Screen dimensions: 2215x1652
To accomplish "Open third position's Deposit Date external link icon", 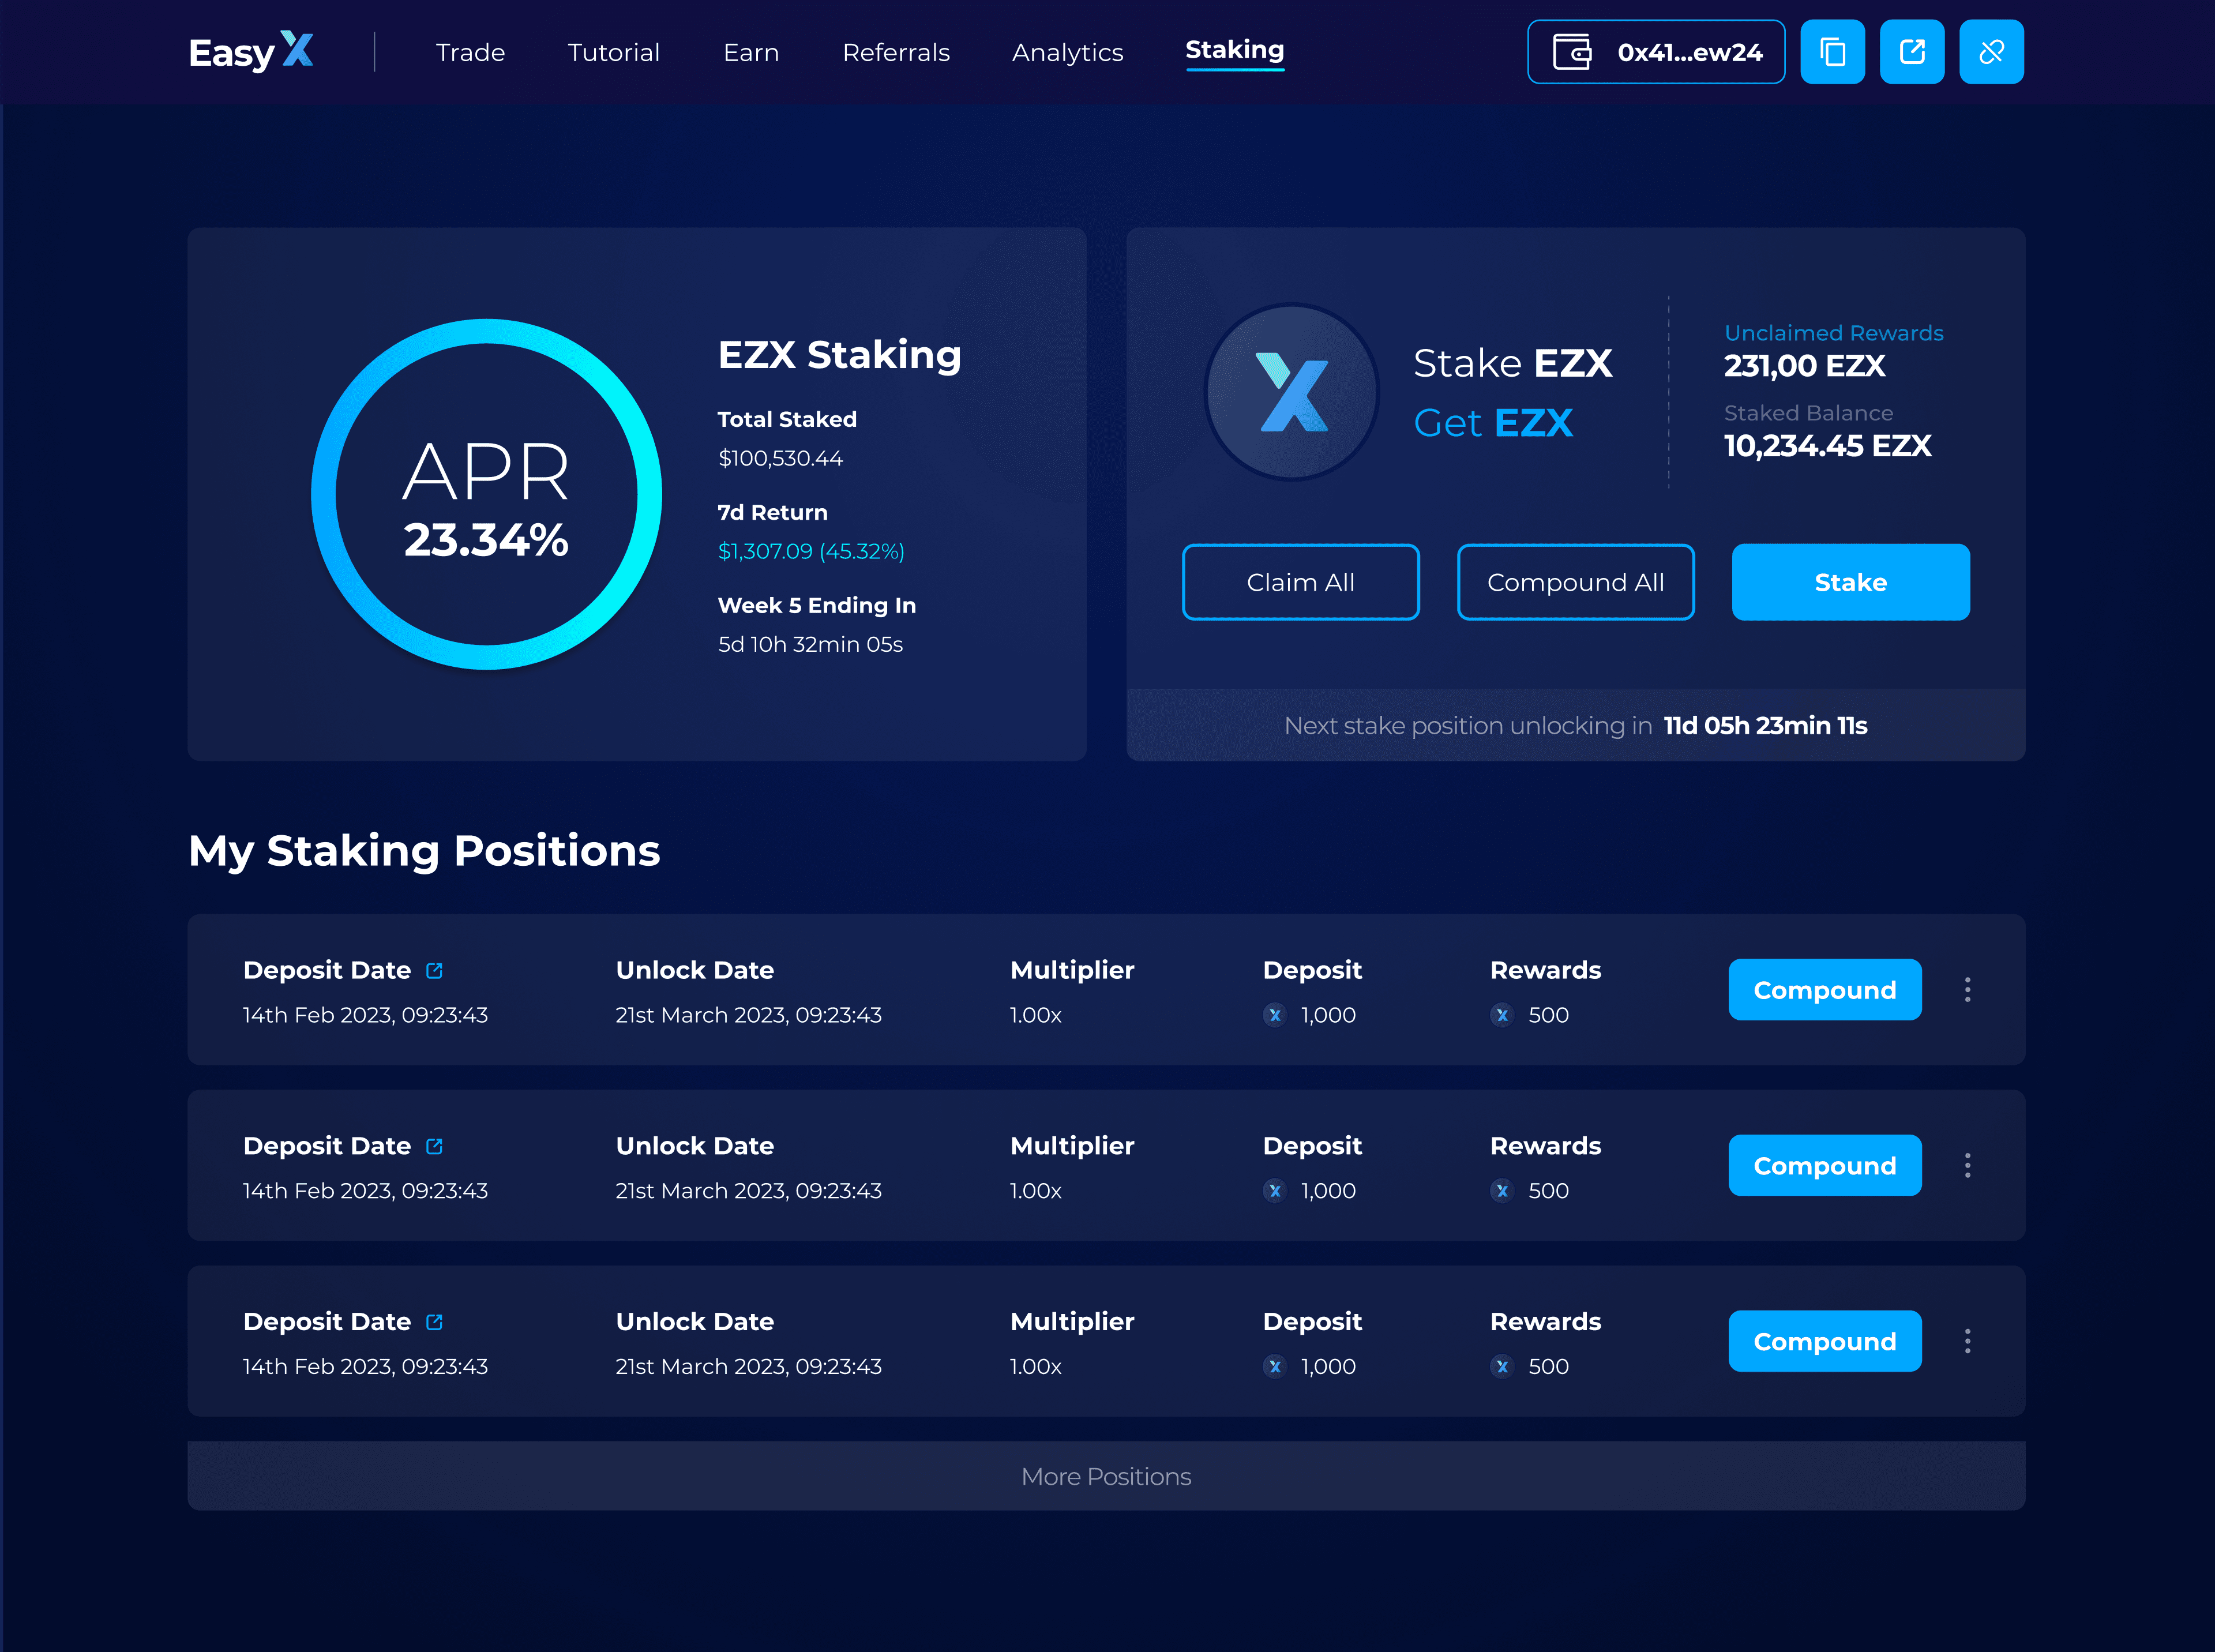I will 434,1322.
